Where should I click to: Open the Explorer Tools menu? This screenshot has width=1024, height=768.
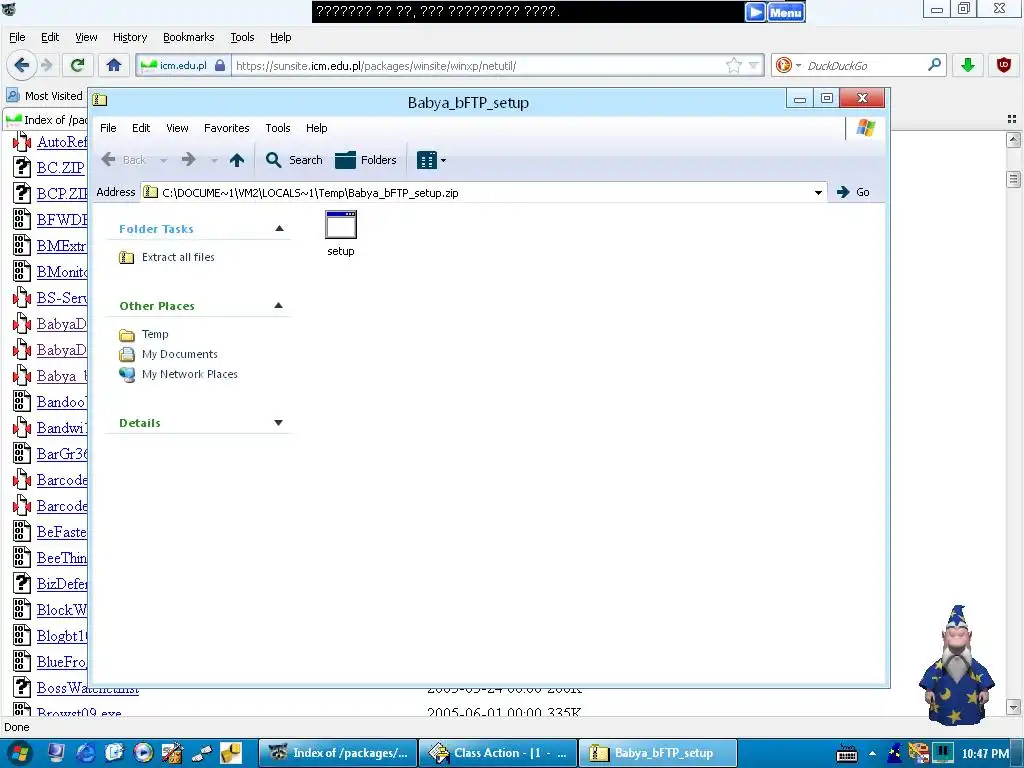coord(278,128)
